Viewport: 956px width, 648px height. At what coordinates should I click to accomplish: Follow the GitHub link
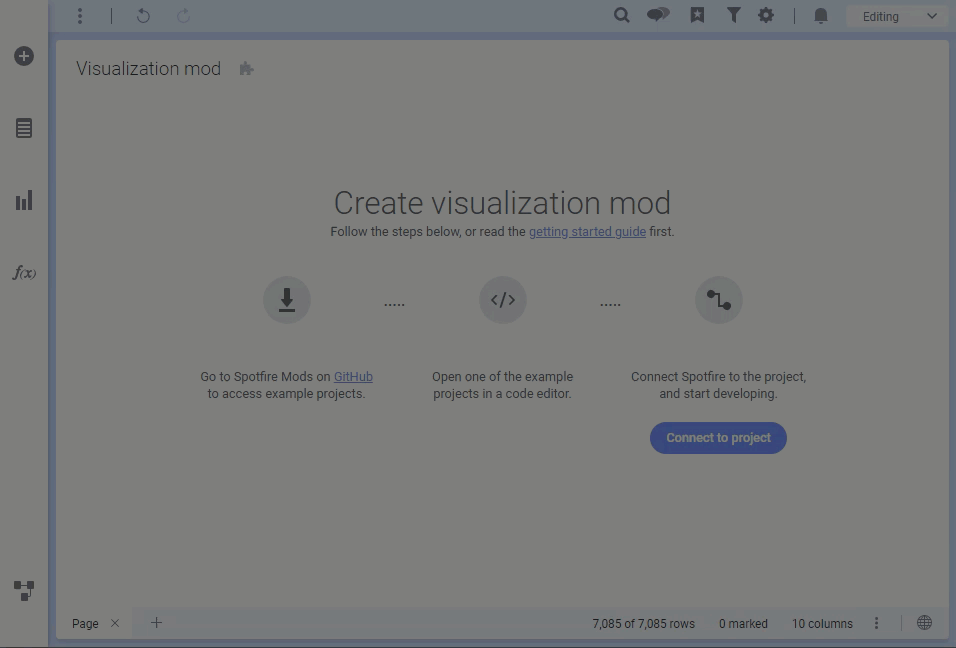(x=353, y=377)
